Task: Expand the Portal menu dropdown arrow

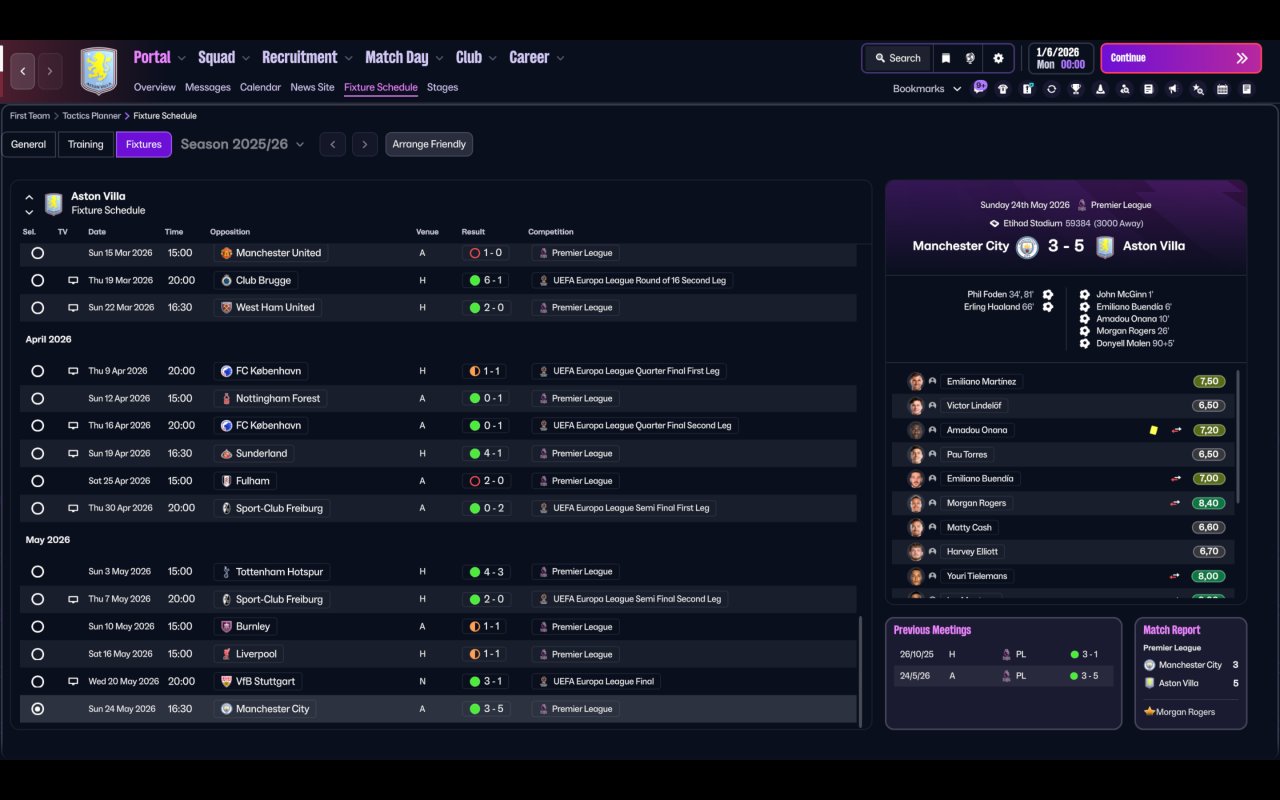Action: 181,59
